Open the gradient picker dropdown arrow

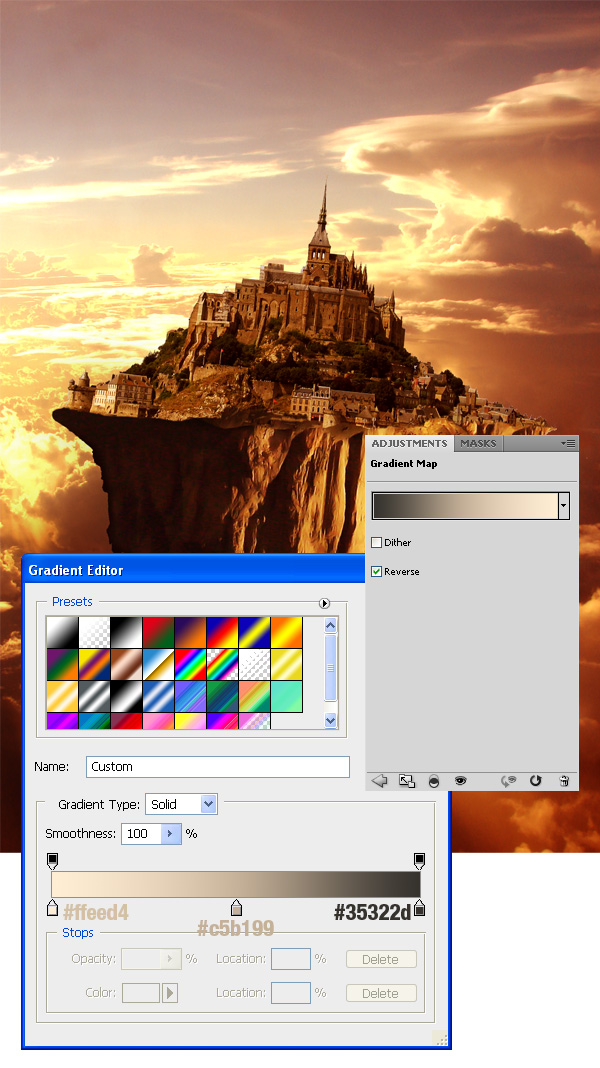[563, 506]
